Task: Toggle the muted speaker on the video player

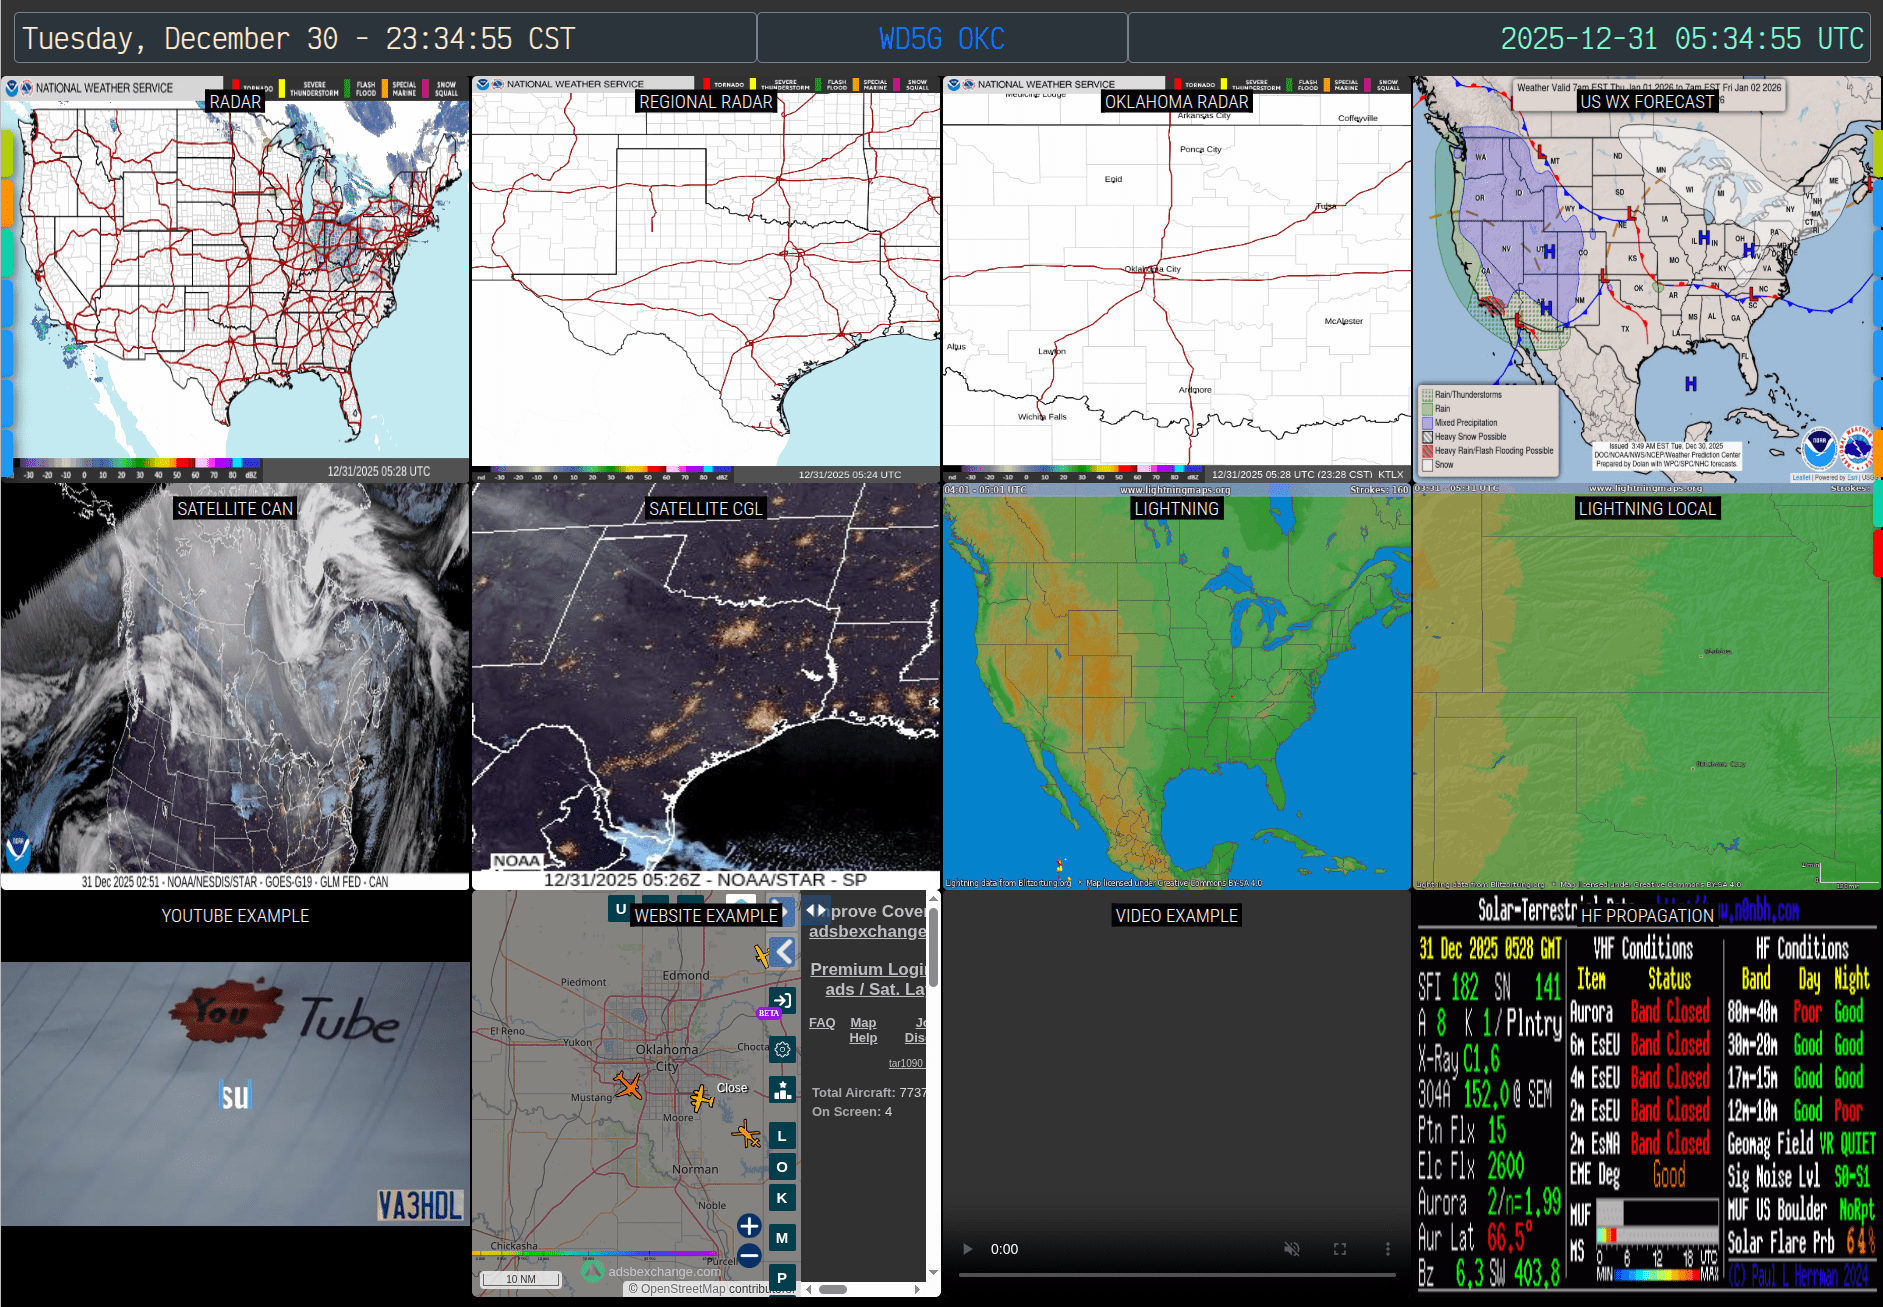Action: point(1292,1249)
